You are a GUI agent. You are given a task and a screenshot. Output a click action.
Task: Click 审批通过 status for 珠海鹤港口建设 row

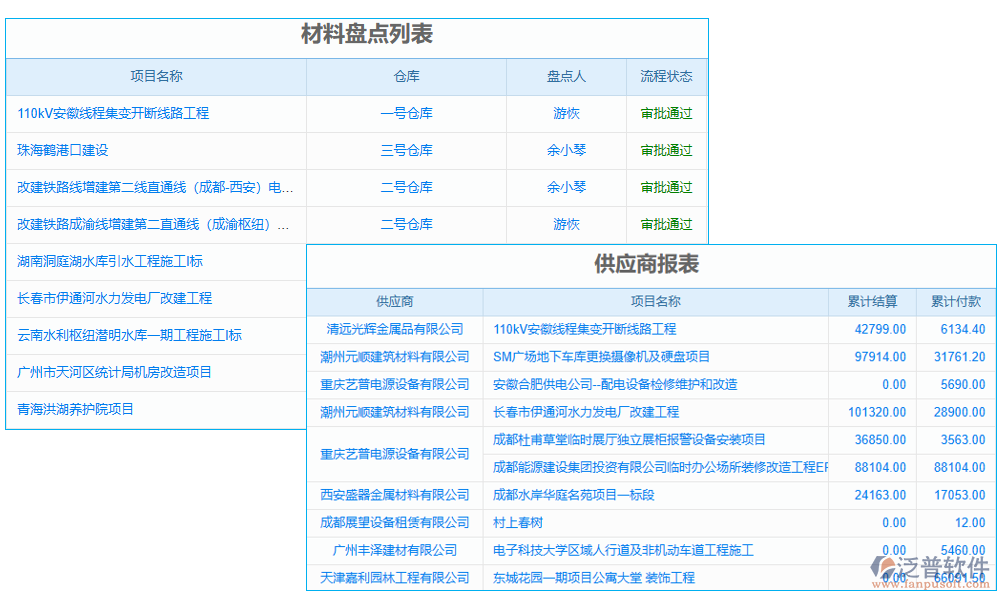pyautogui.click(x=666, y=150)
